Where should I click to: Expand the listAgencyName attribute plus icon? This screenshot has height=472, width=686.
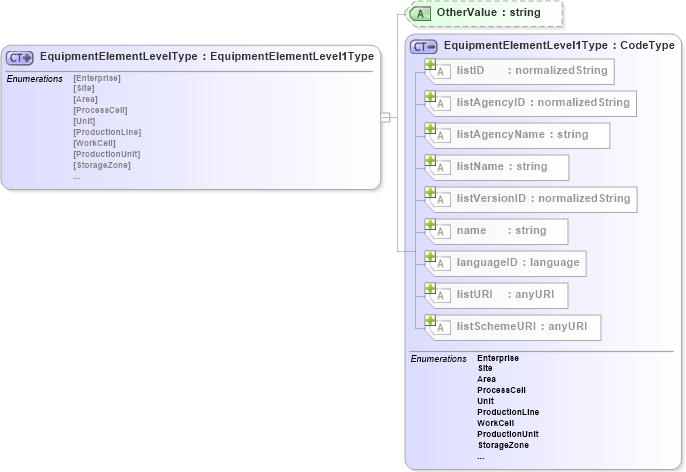point(430,128)
